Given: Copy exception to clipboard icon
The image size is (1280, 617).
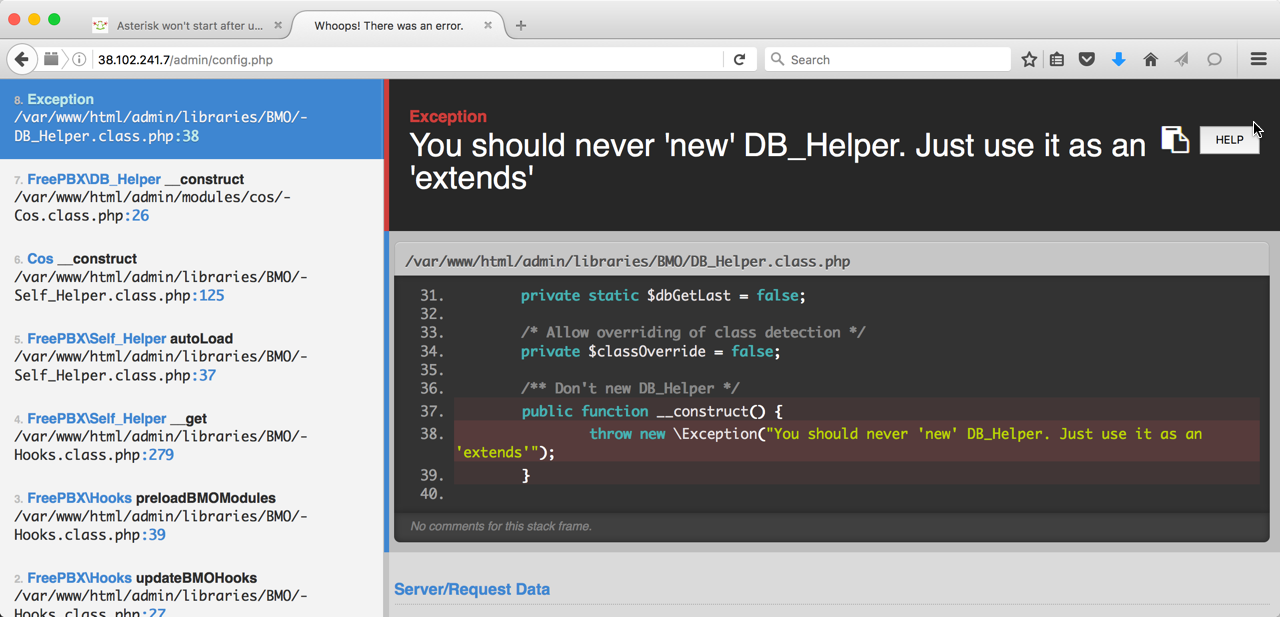Looking at the screenshot, I should click(1174, 140).
